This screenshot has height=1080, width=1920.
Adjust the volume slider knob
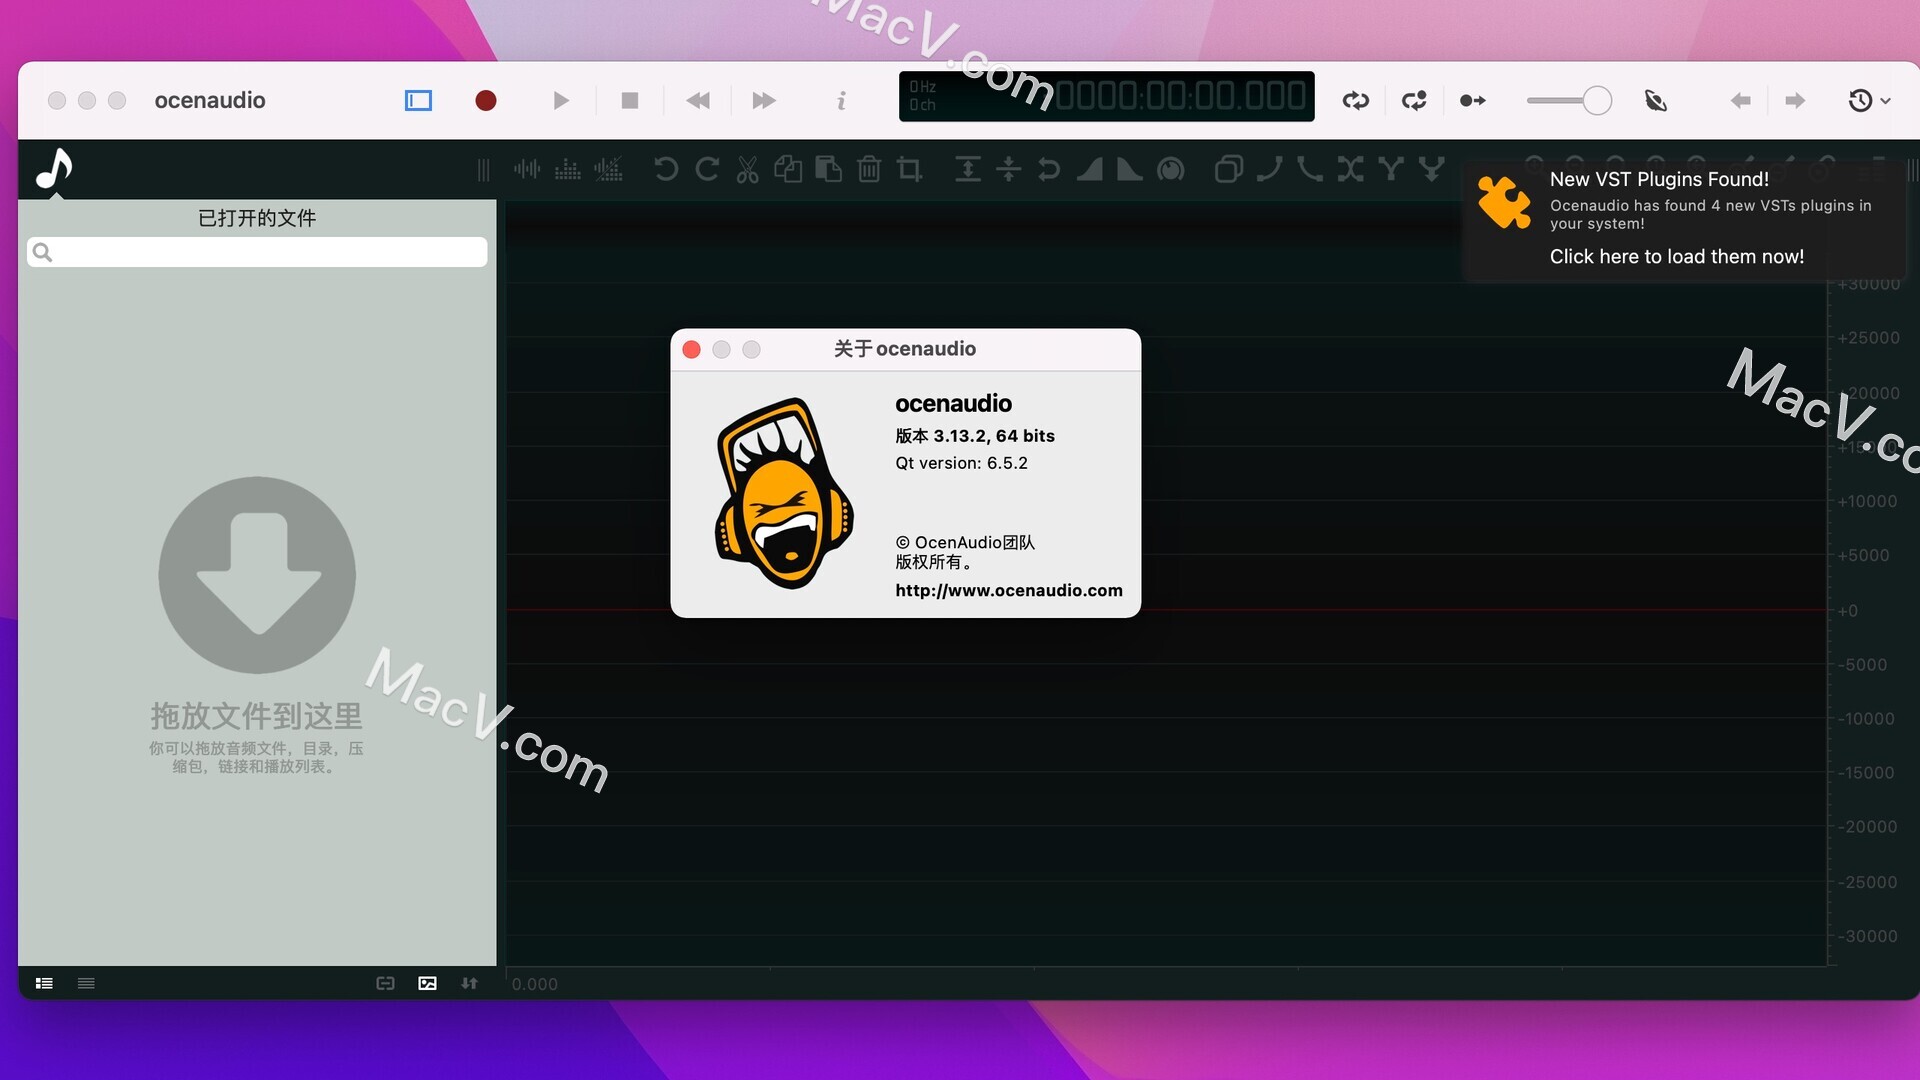tap(1597, 100)
